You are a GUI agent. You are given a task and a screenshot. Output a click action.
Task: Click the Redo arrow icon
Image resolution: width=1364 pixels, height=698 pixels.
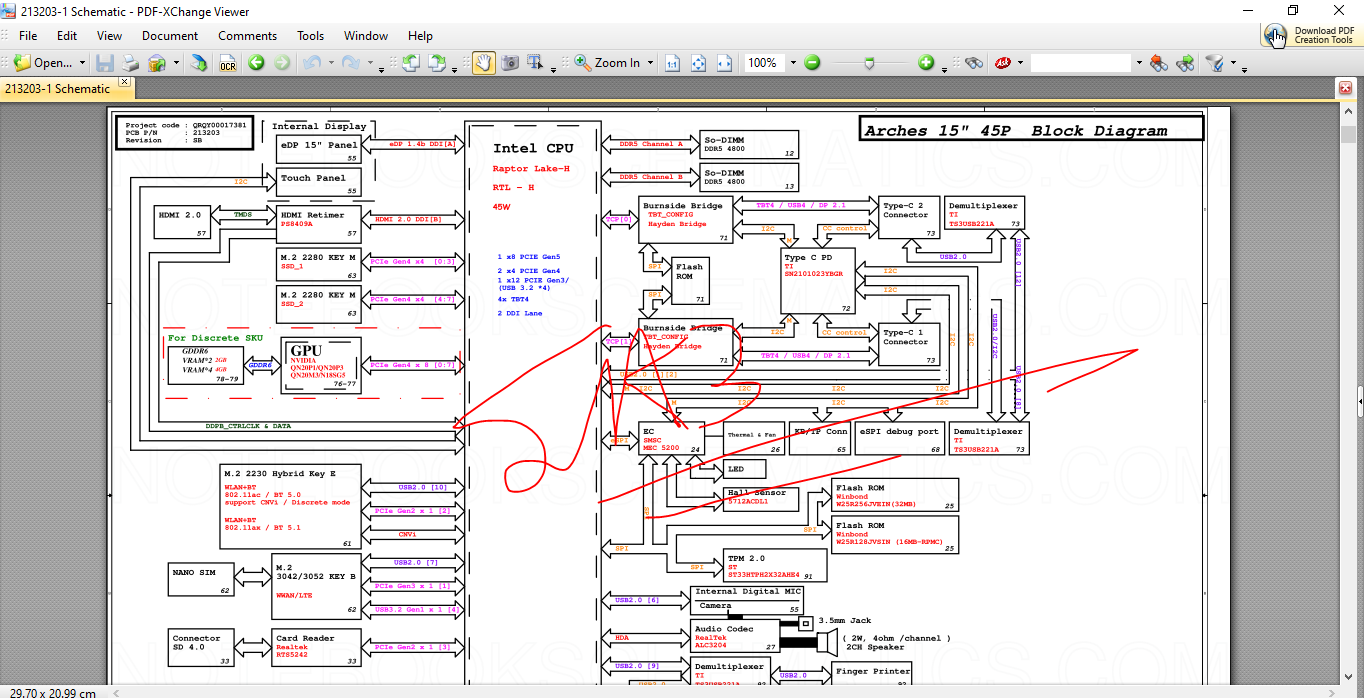click(351, 63)
